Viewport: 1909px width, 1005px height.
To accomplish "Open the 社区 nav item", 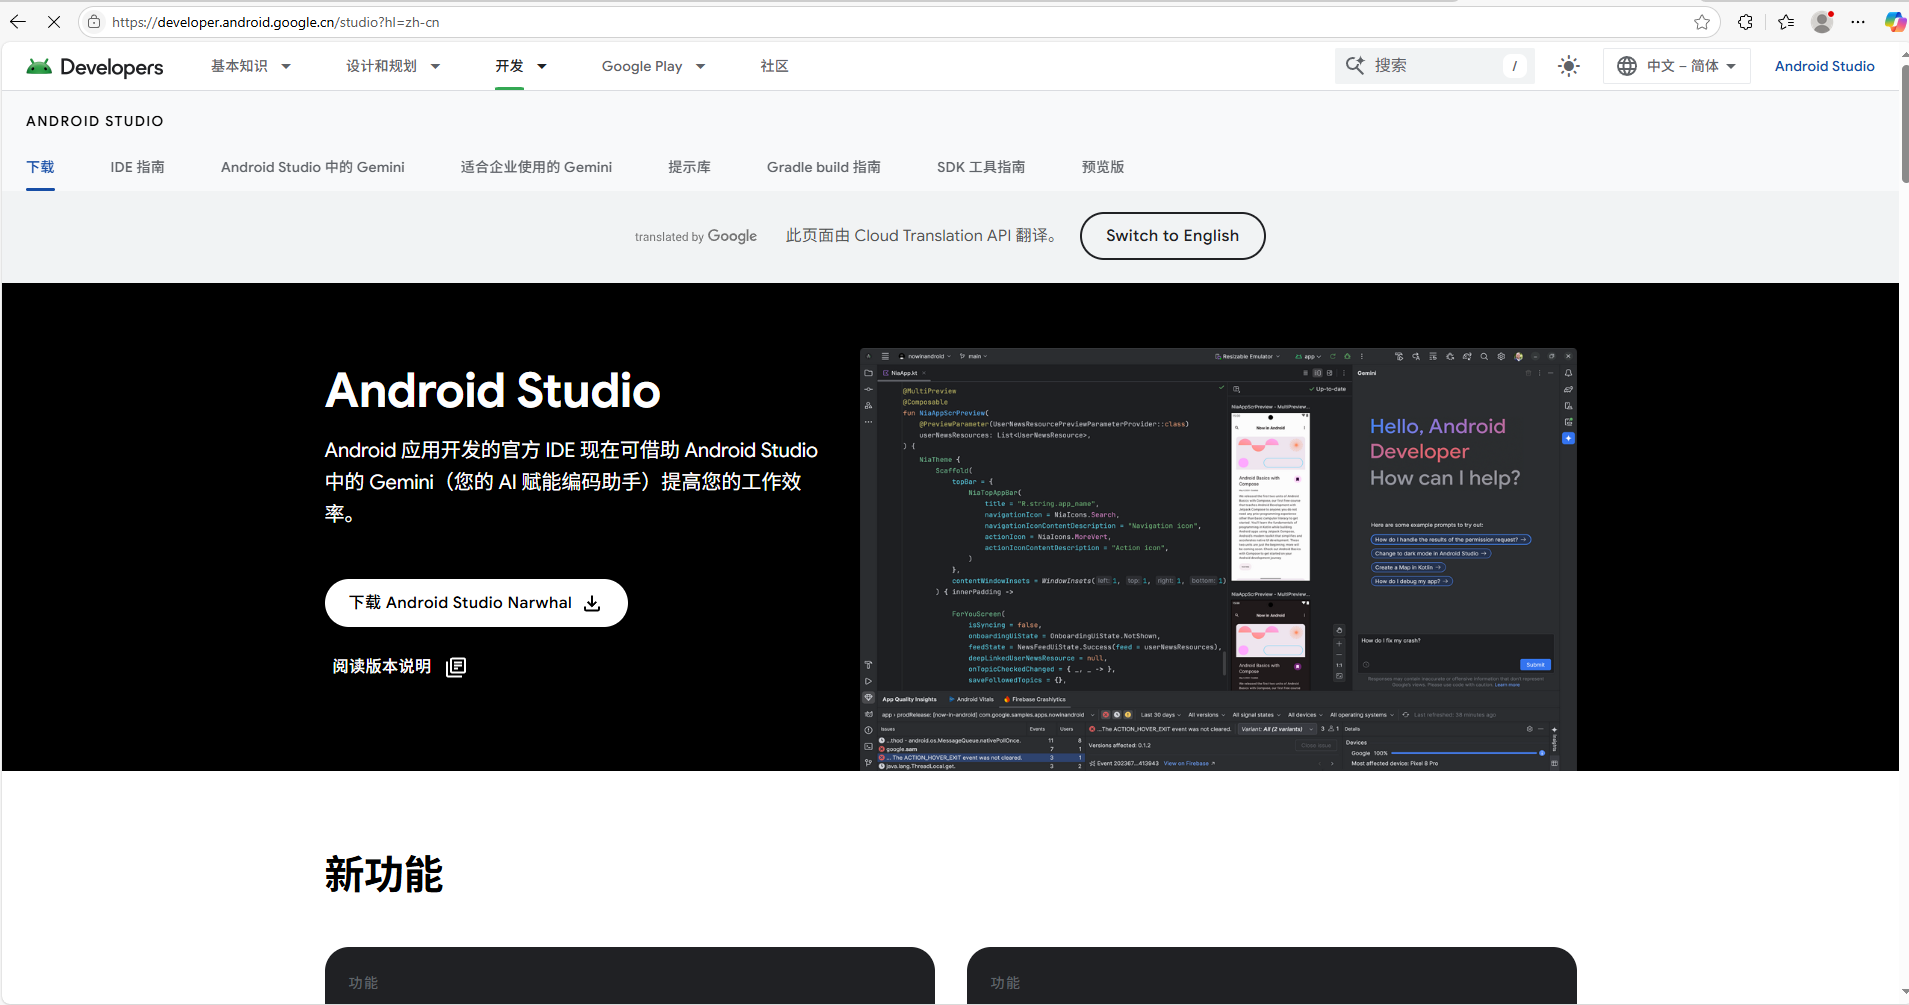I will pyautogui.click(x=774, y=66).
